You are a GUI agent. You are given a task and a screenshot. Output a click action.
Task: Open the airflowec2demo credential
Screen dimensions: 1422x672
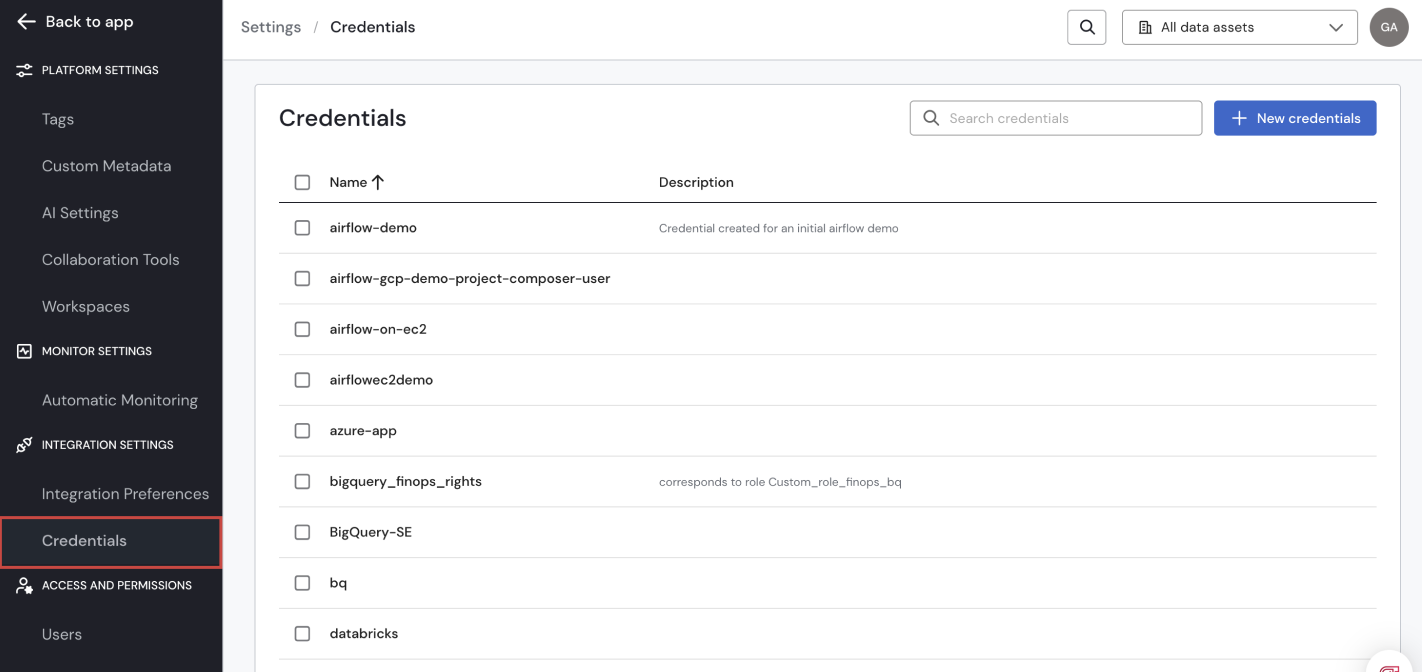click(x=381, y=380)
